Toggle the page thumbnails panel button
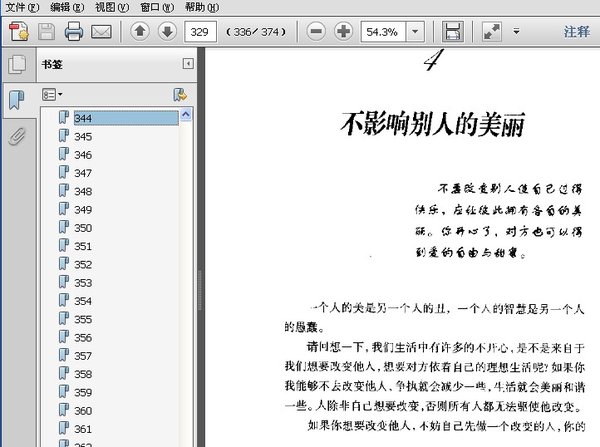 [x=17, y=64]
